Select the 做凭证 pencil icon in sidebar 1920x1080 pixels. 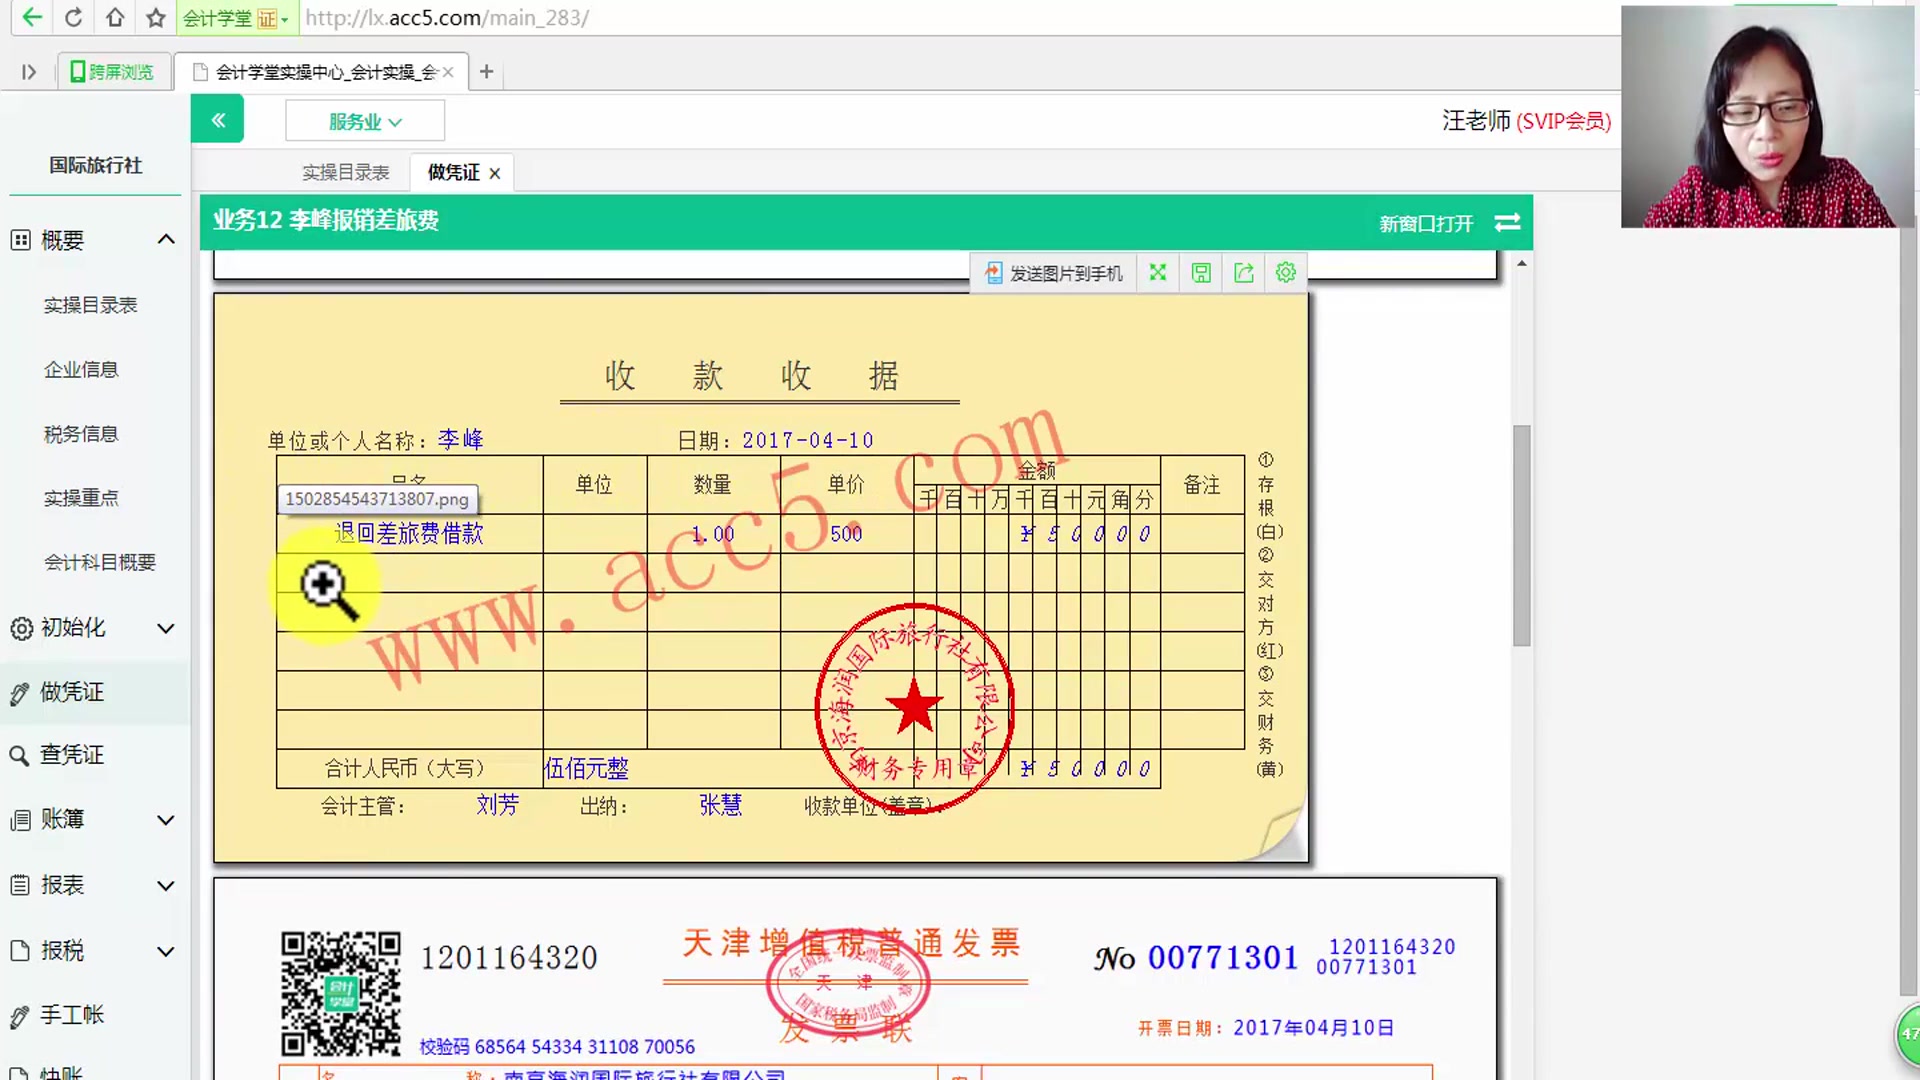point(20,692)
